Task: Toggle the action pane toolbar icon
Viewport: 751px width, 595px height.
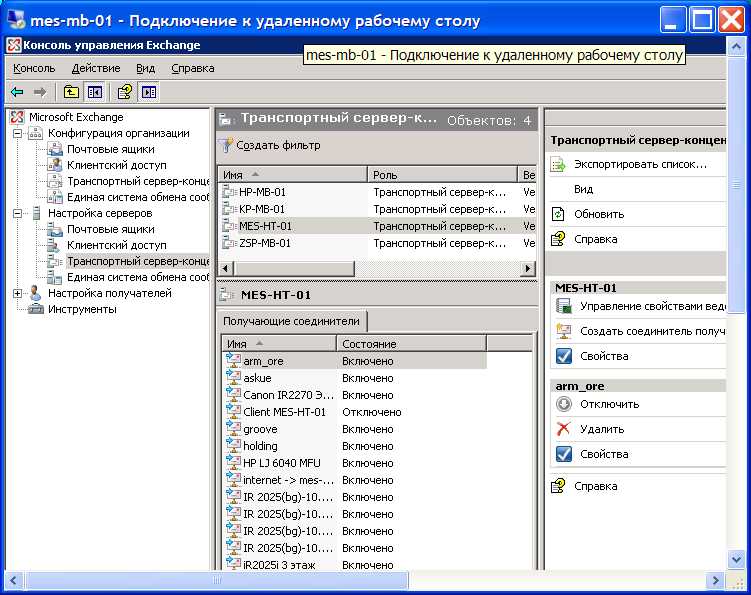Action: (149, 92)
